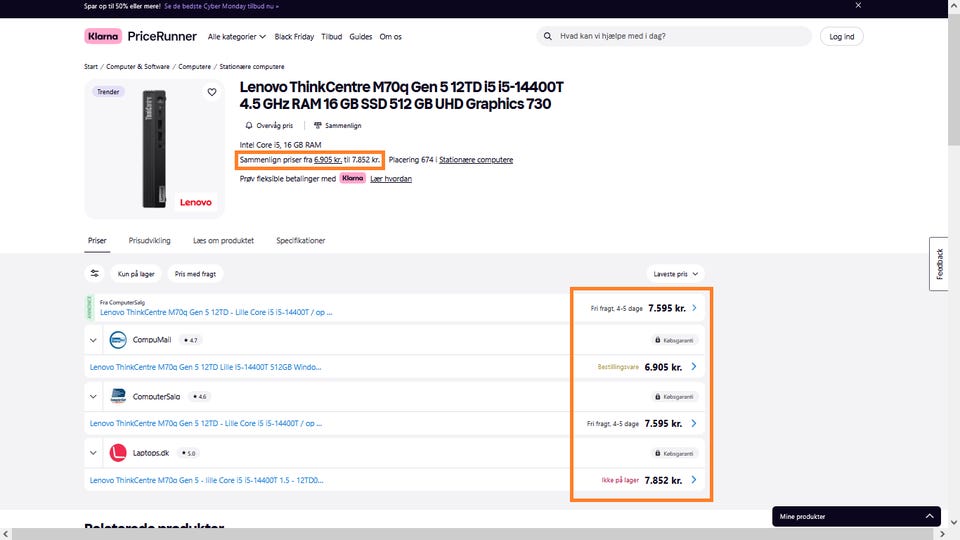Click the CompuMail store logo

click(118, 340)
